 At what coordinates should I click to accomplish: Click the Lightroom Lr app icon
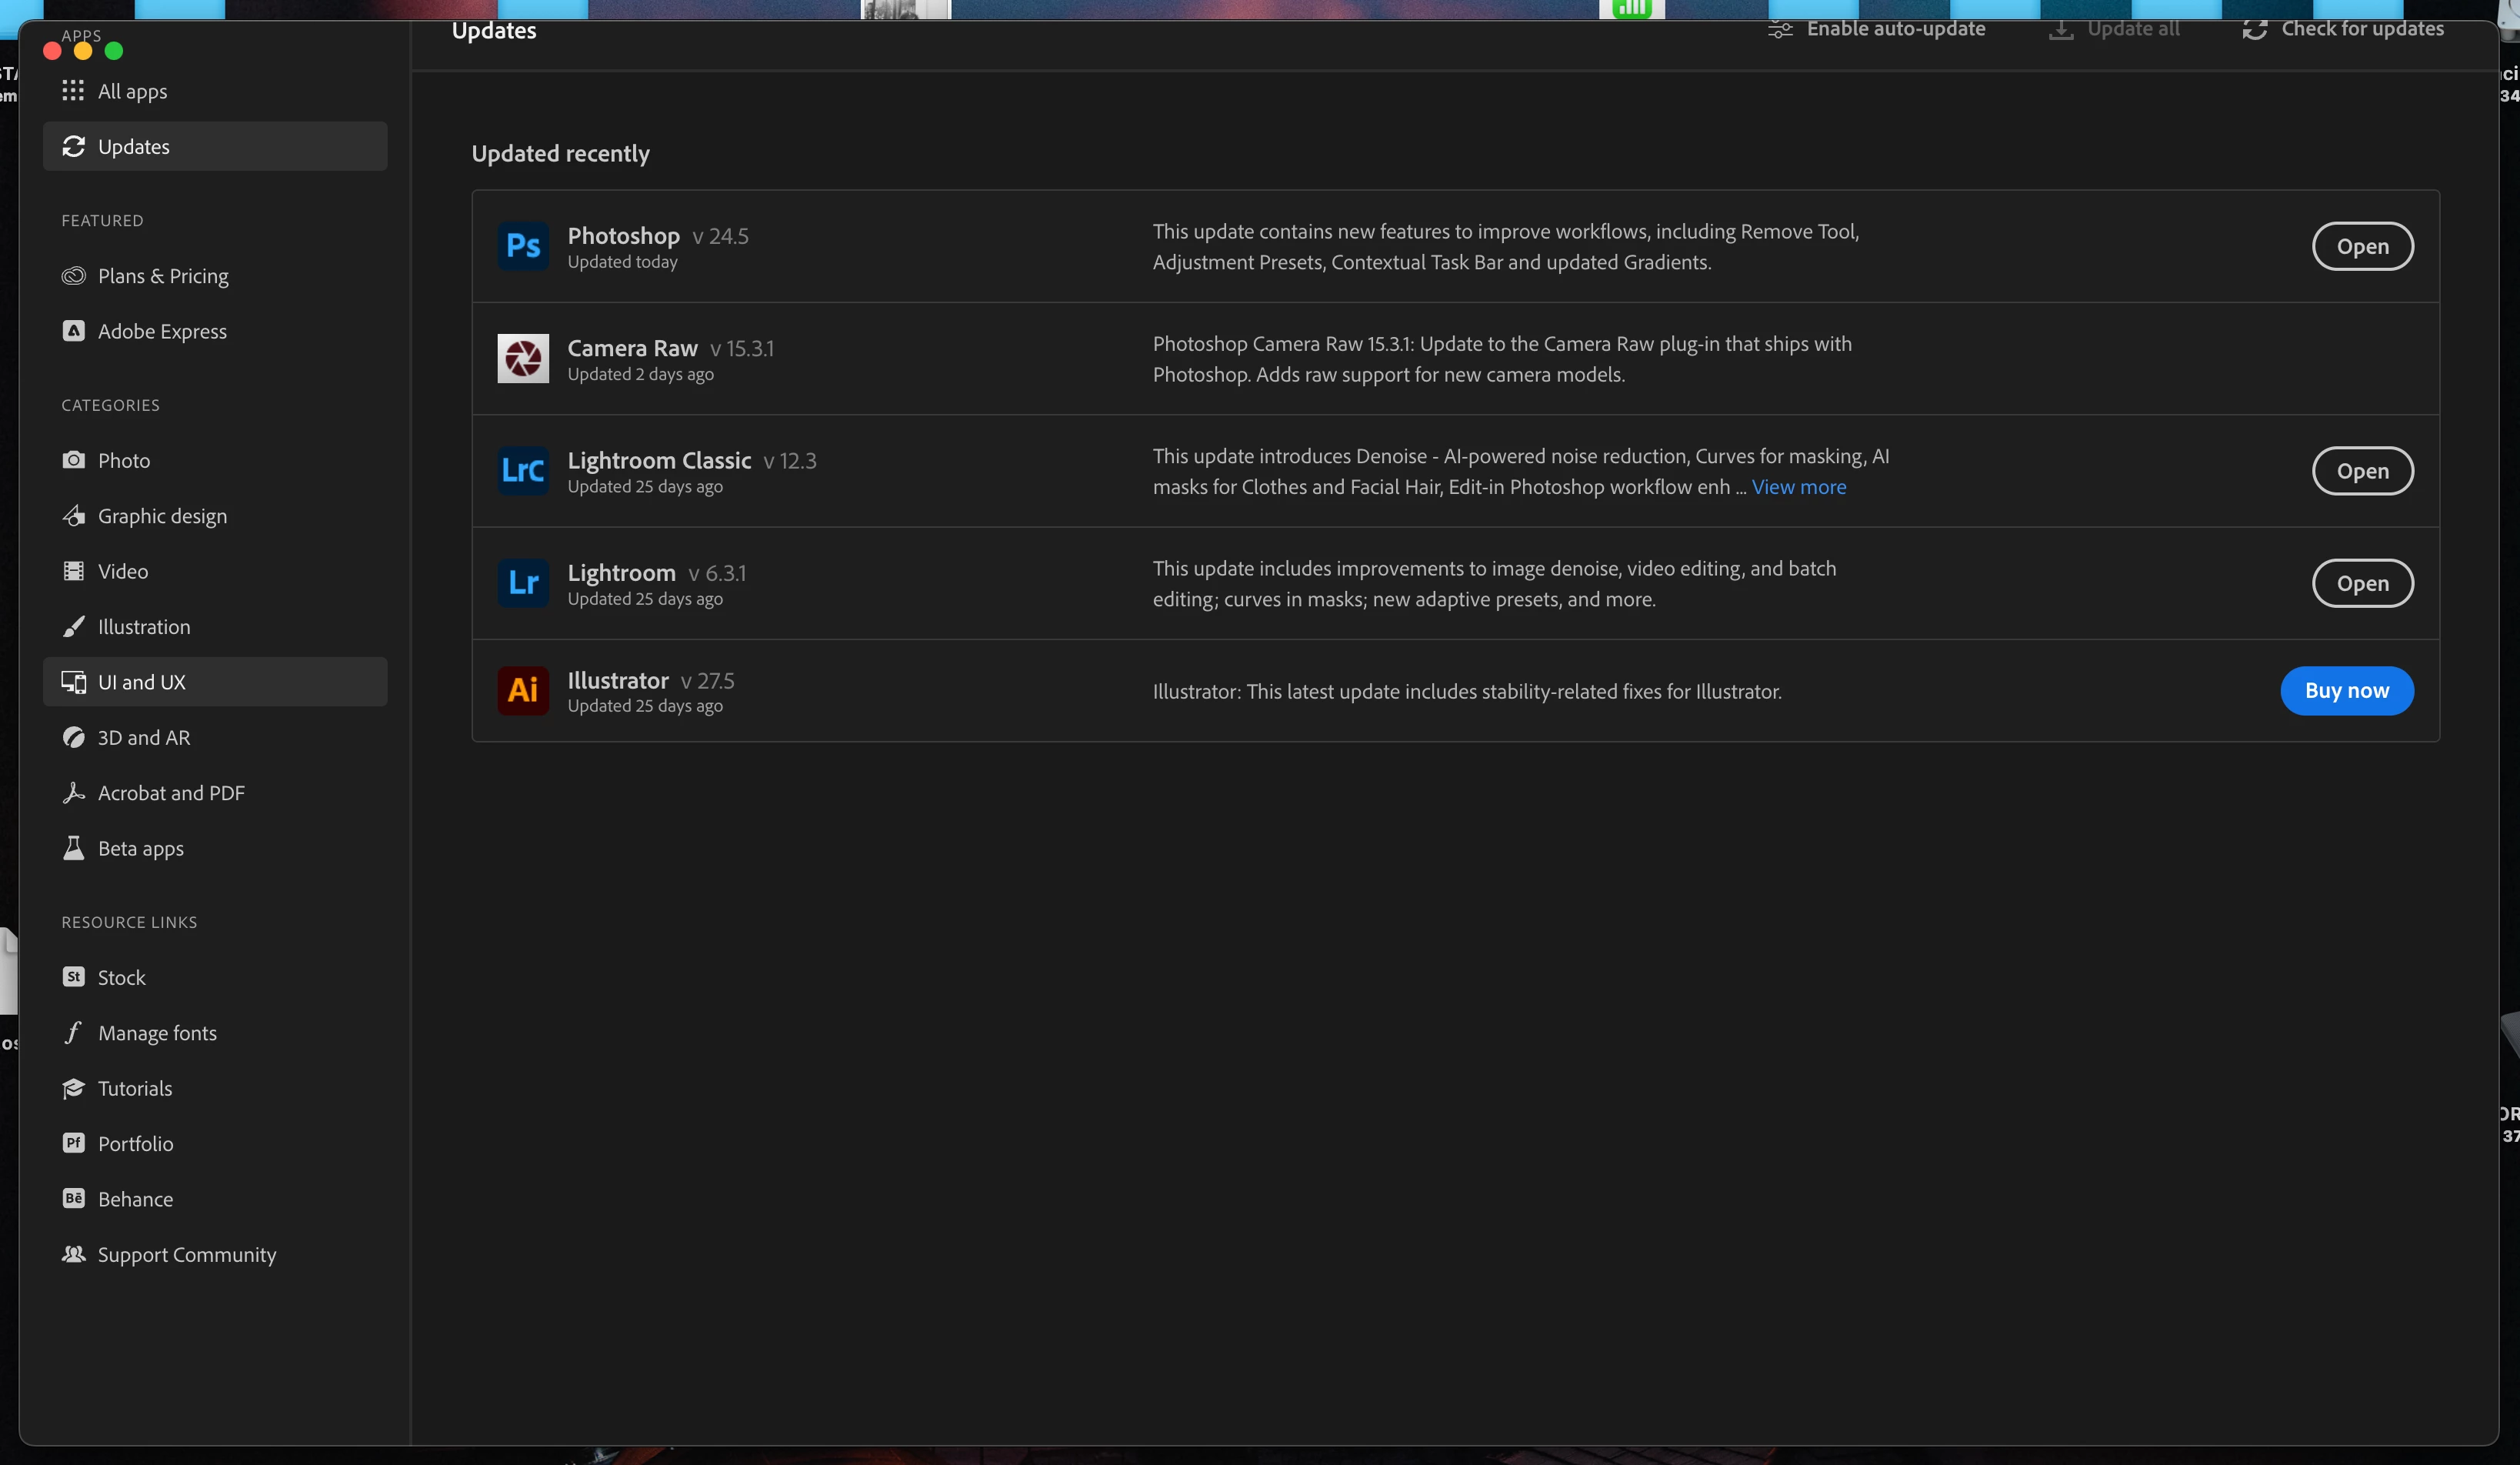click(x=523, y=583)
